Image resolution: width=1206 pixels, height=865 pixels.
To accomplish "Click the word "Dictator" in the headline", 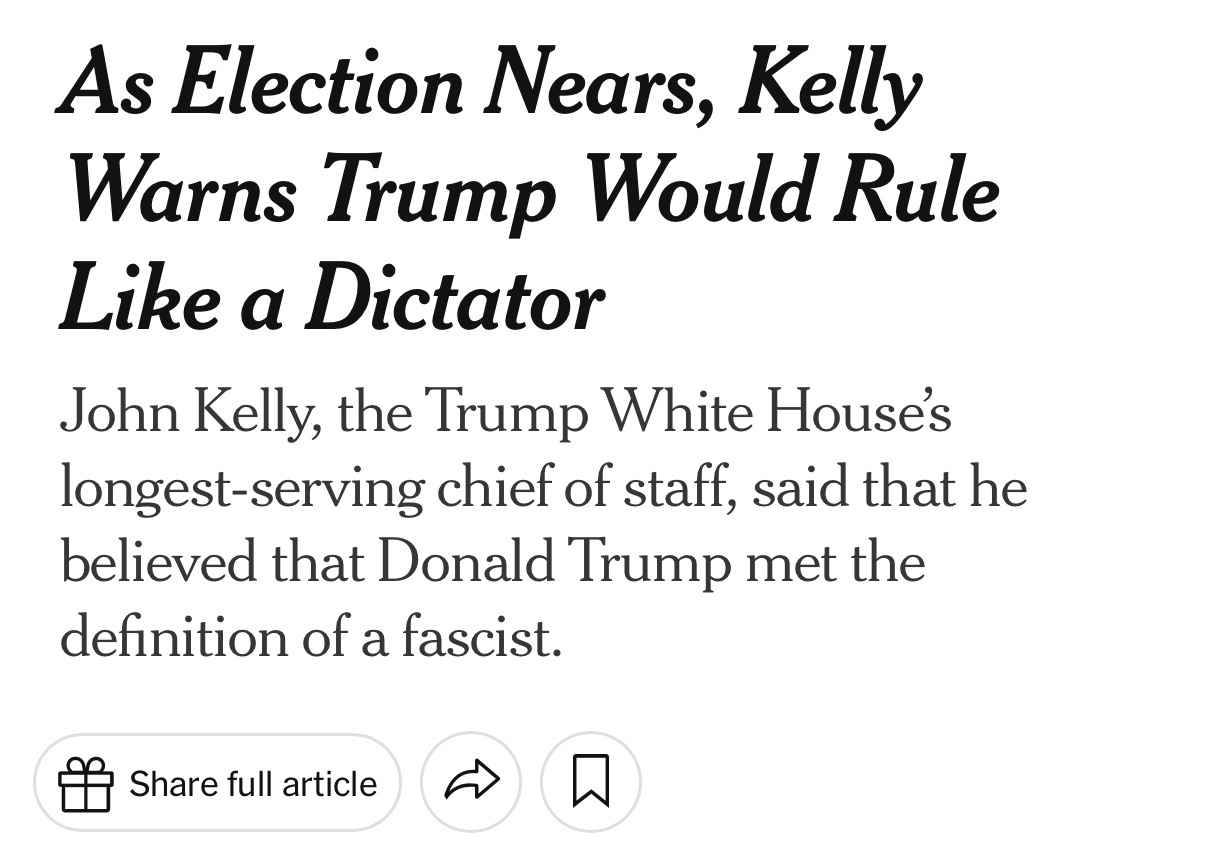I will coord(454,298).
